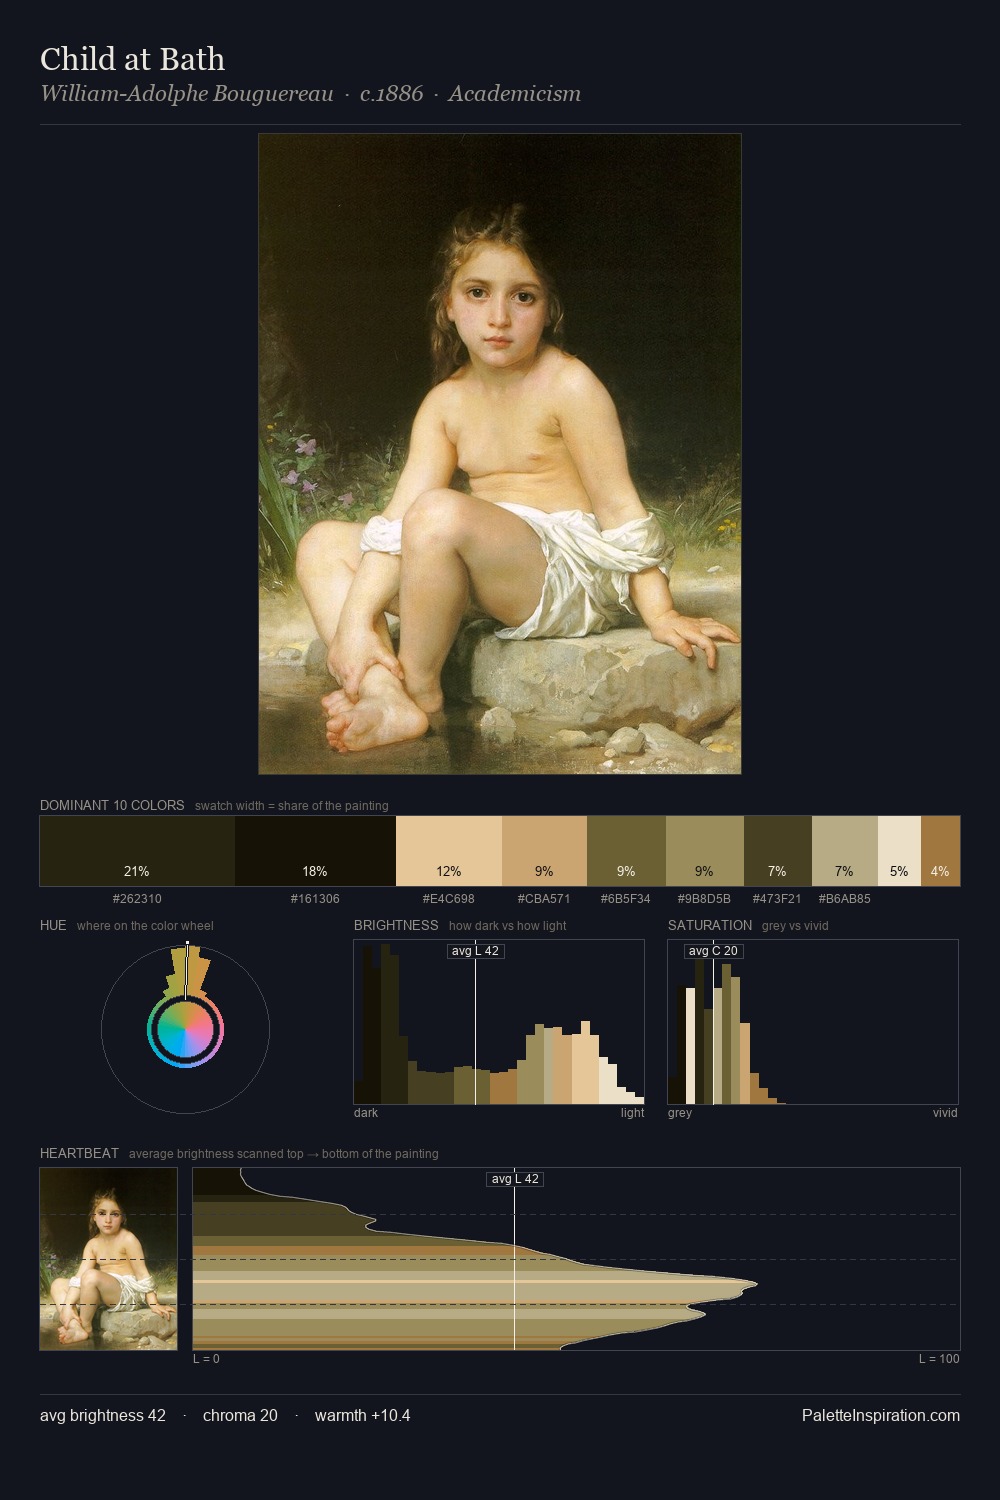Click the "SATURATION" section heading
The image size is (1000, 1500).
pos(710,925)
